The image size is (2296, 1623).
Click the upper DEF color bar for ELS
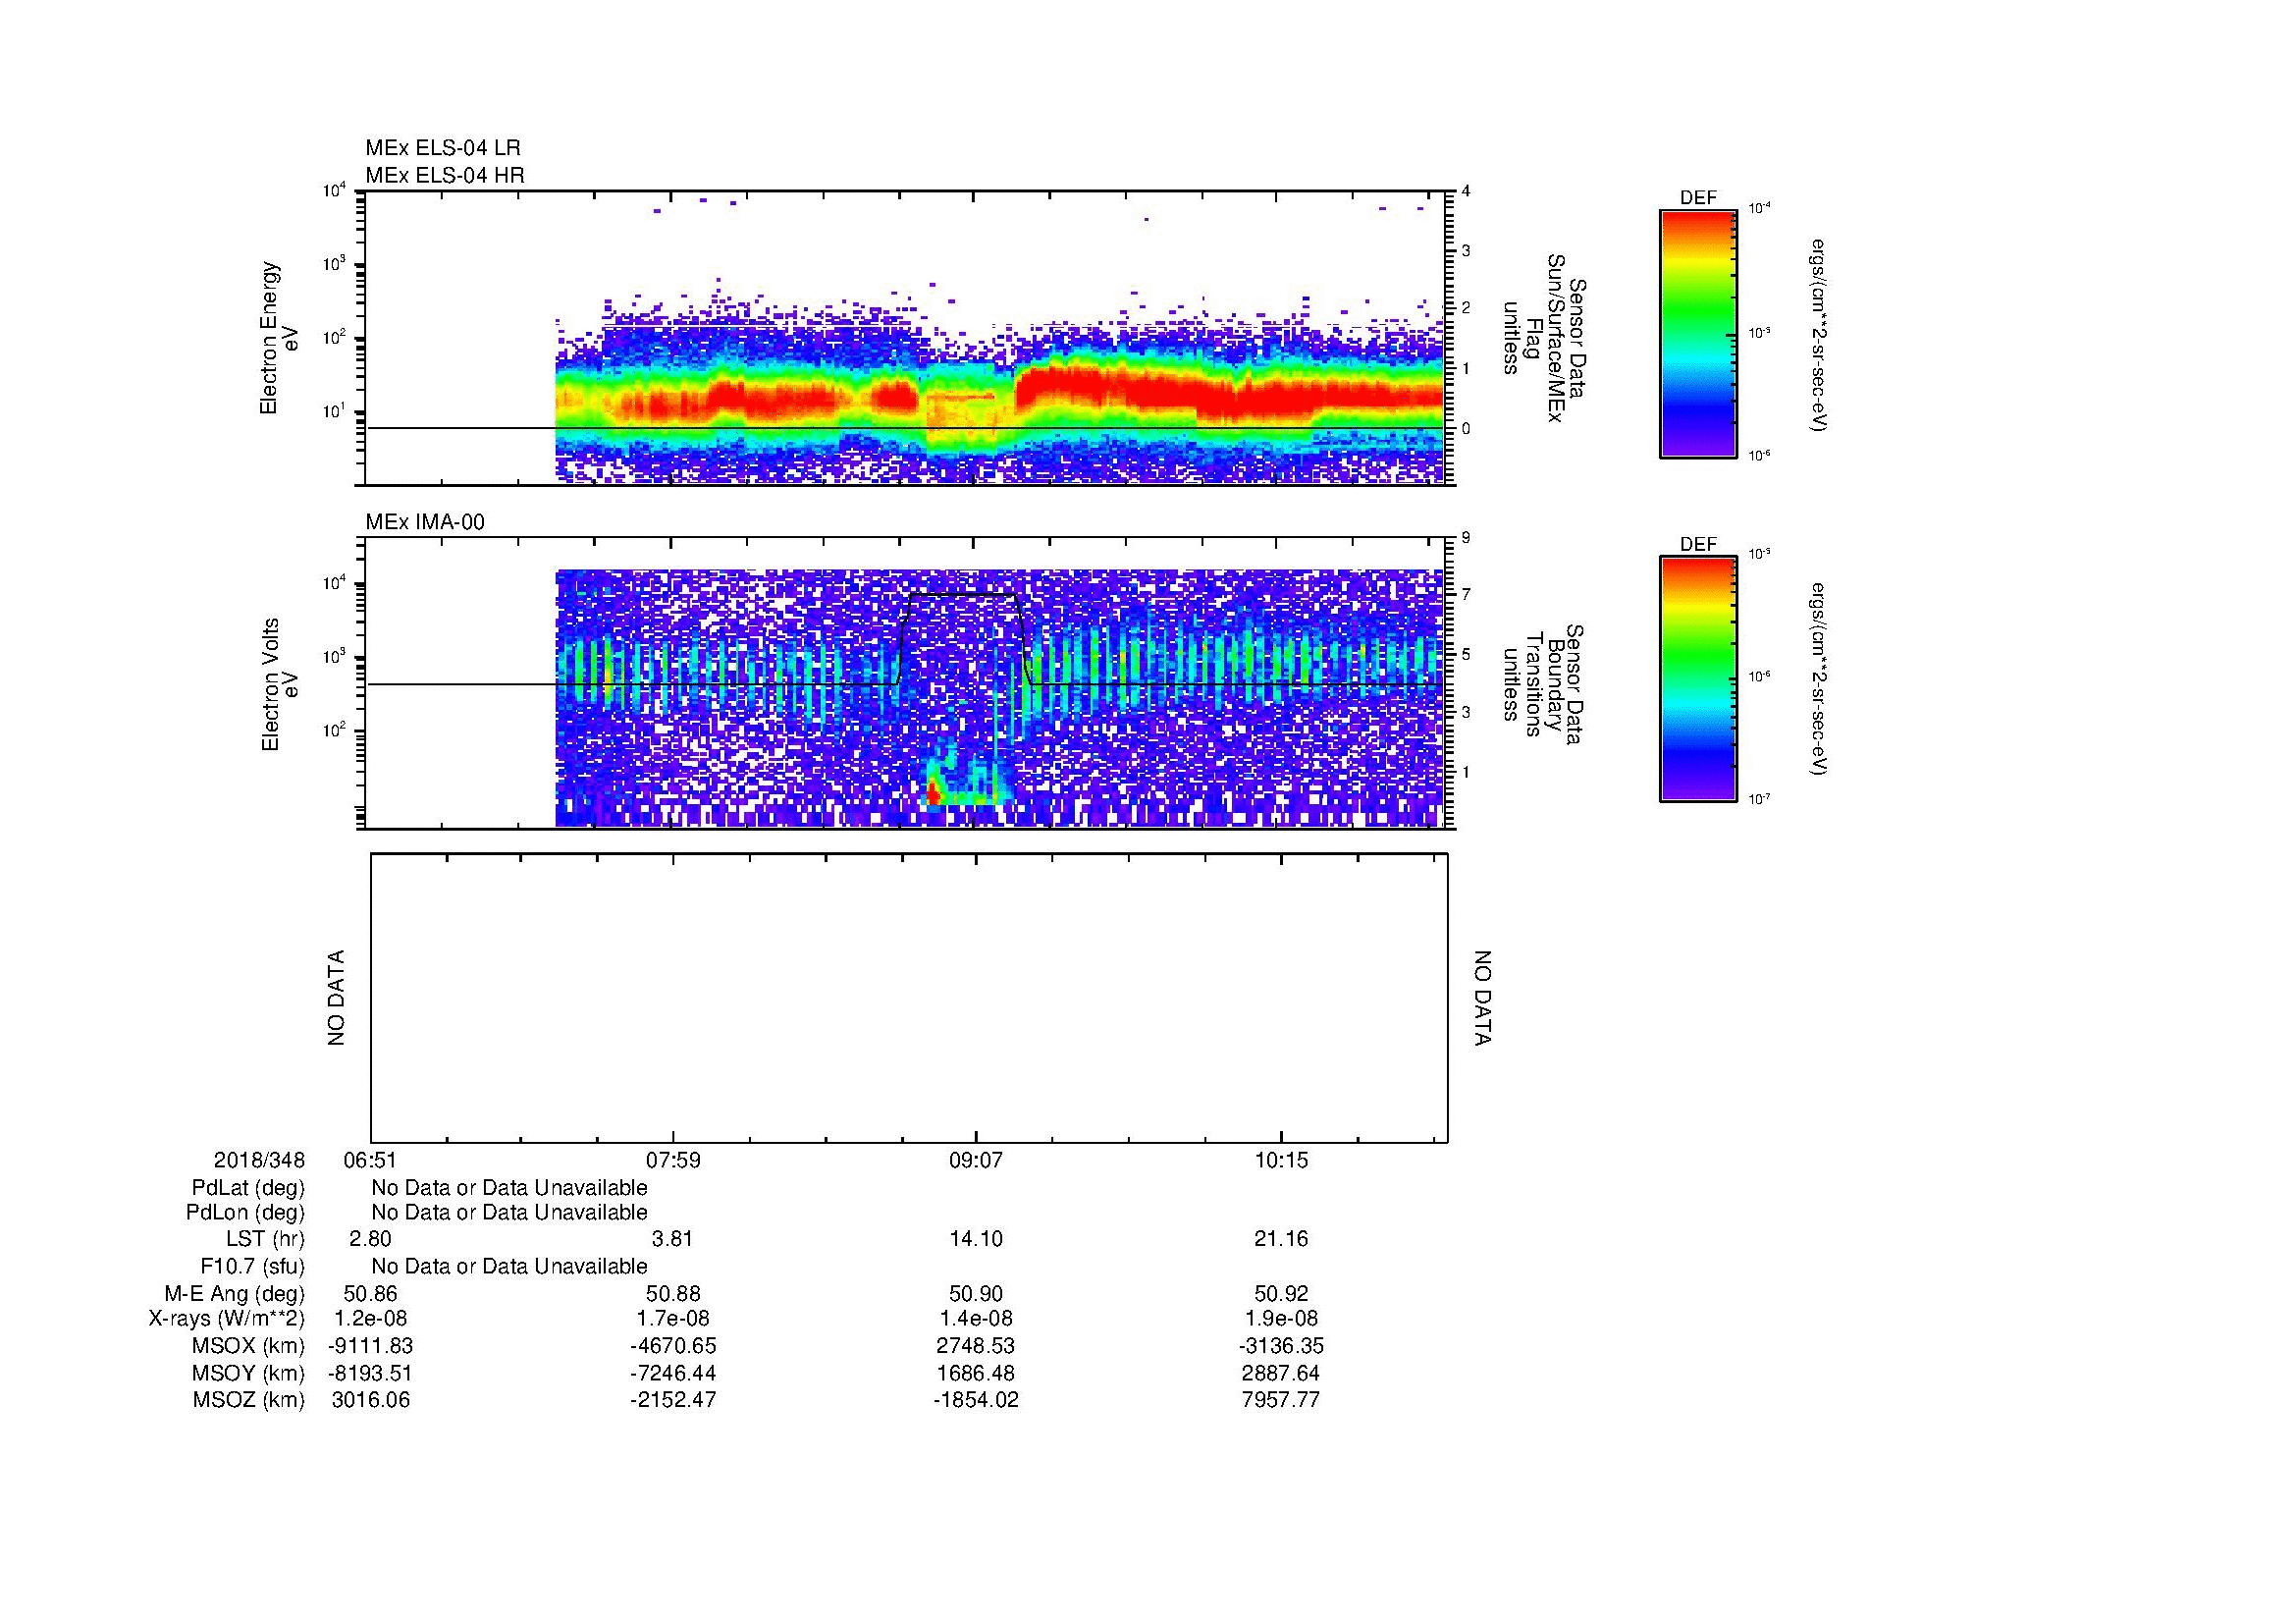pos(1697,334)
